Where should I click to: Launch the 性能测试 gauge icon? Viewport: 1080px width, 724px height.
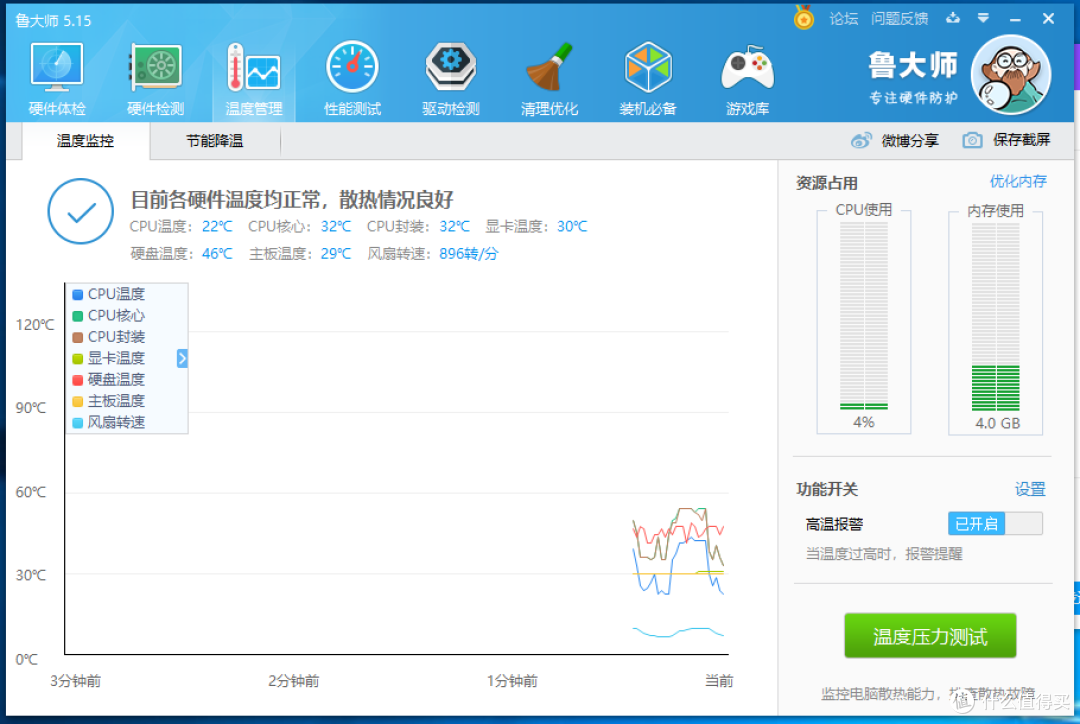[352, 79]
